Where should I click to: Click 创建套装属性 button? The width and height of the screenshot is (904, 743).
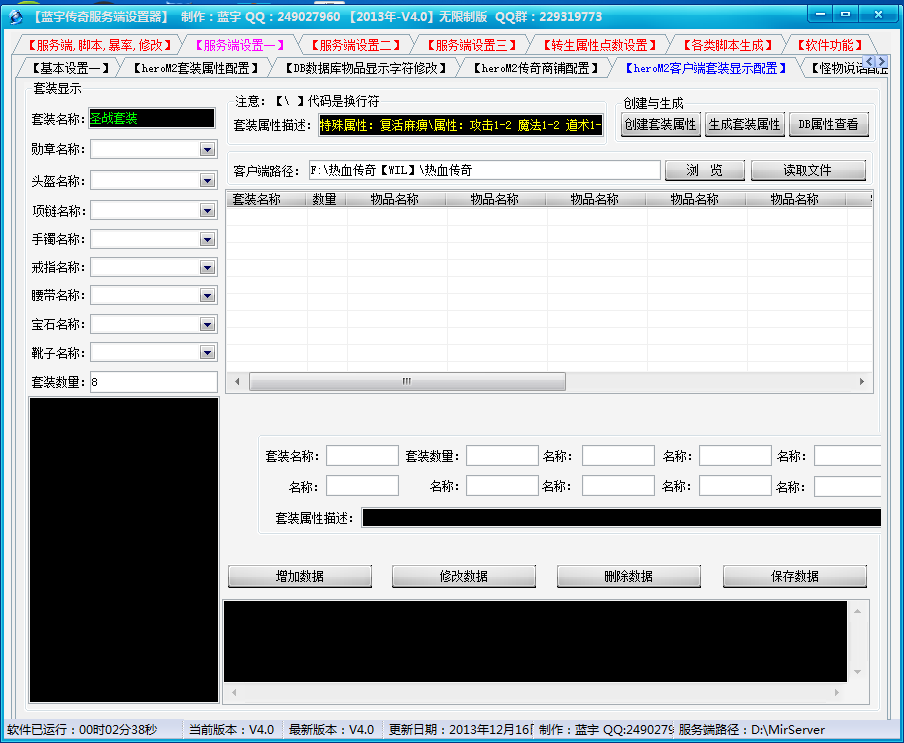pos(661,125)
